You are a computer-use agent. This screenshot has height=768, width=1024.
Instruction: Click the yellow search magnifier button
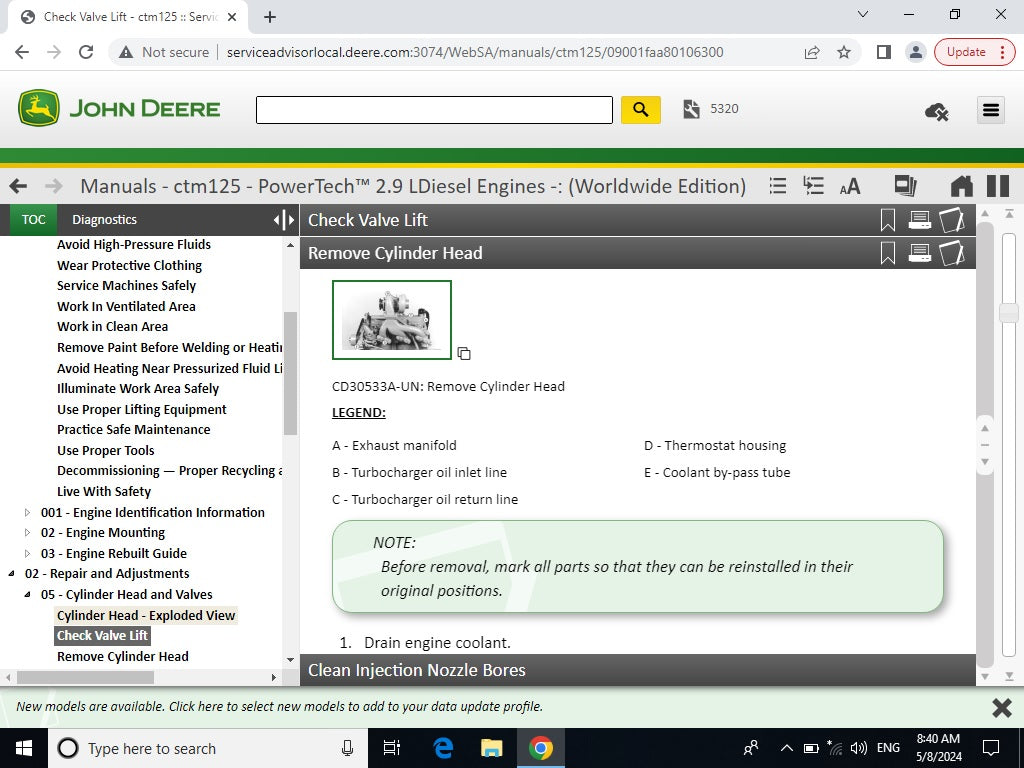(641, 109)
